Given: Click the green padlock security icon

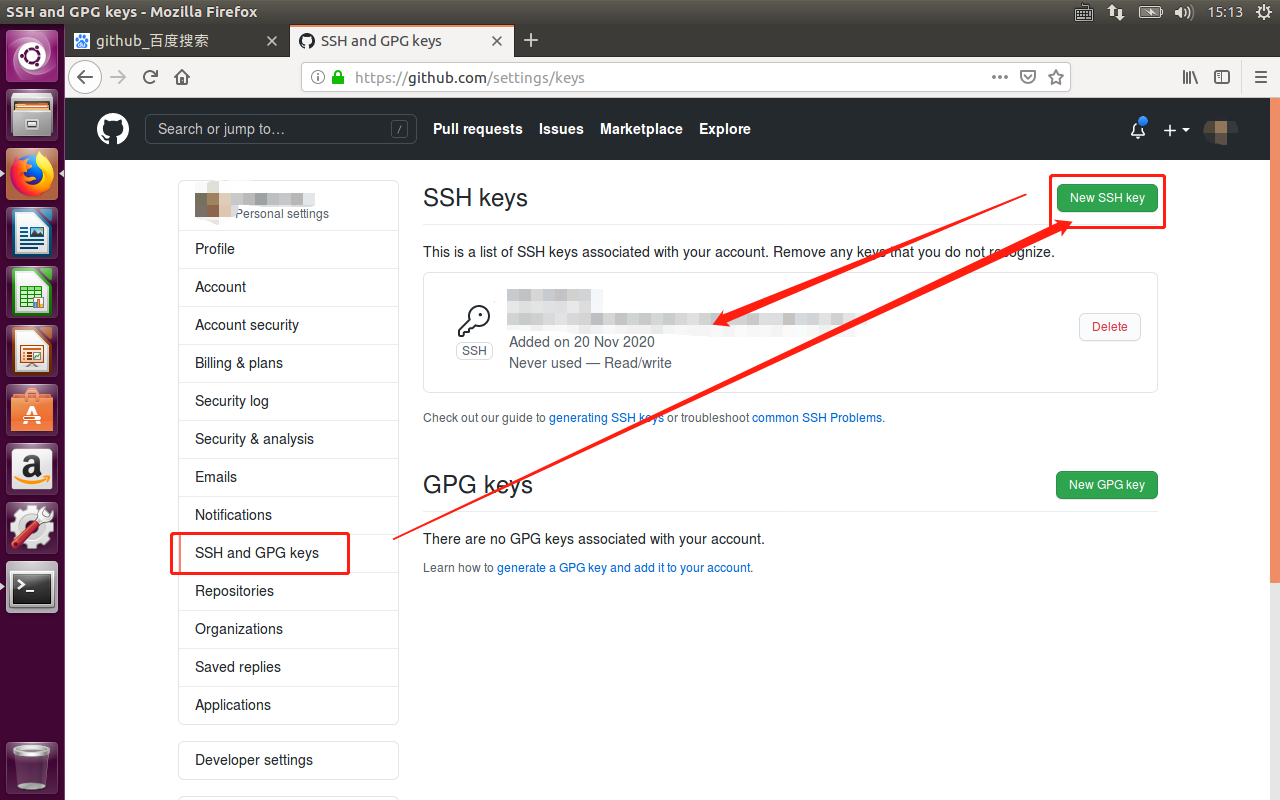Looking at the screenshot, I should pos(338,77).
